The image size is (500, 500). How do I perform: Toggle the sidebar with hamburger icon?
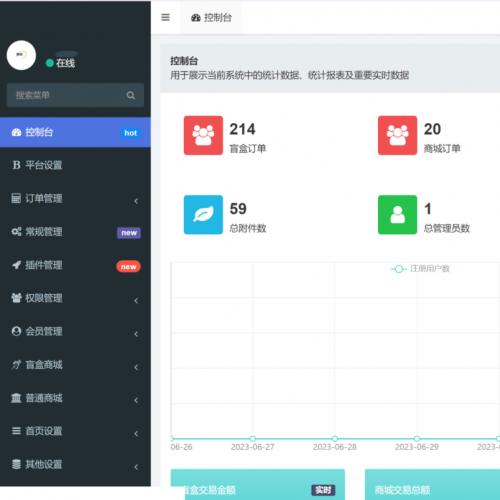tap(165, 17)
